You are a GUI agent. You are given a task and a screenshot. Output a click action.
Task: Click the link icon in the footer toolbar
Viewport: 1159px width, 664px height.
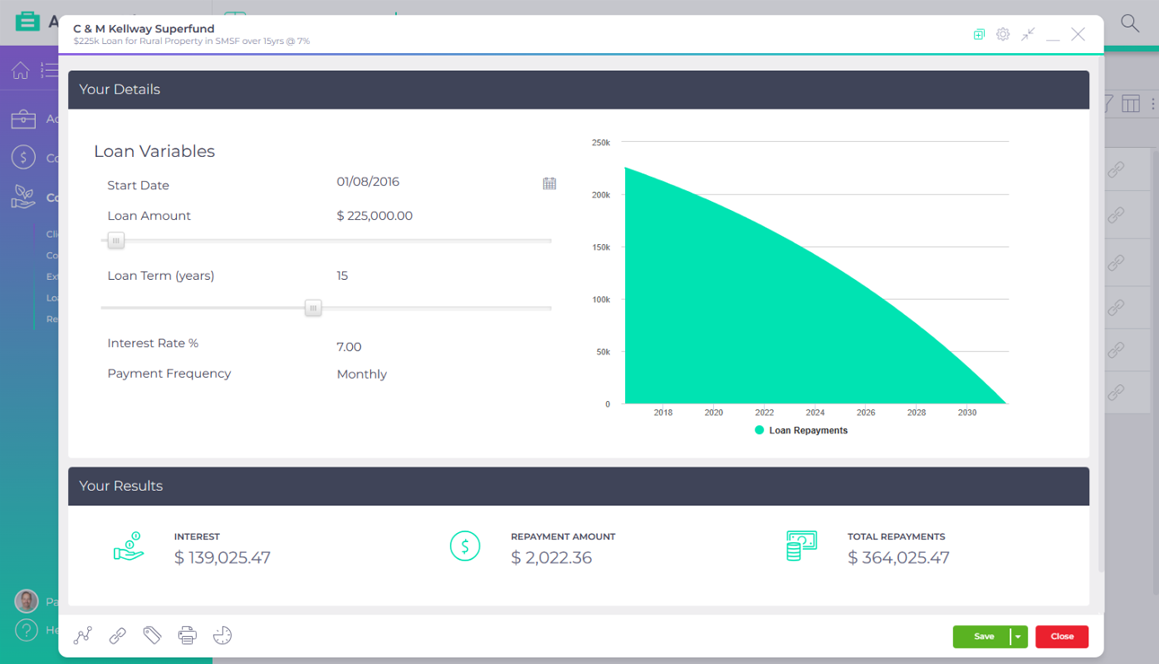point(117,635)
